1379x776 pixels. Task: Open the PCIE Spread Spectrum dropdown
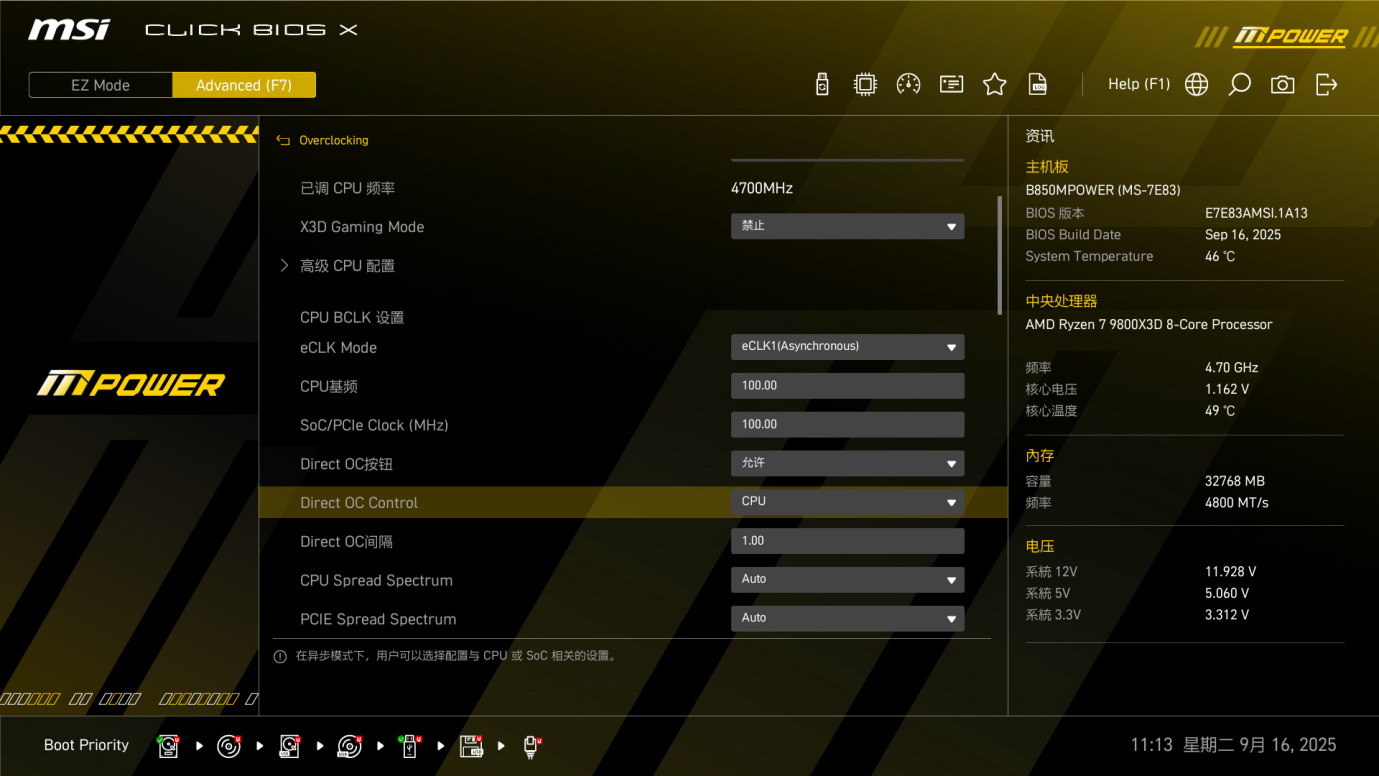(x=848, y=619)
